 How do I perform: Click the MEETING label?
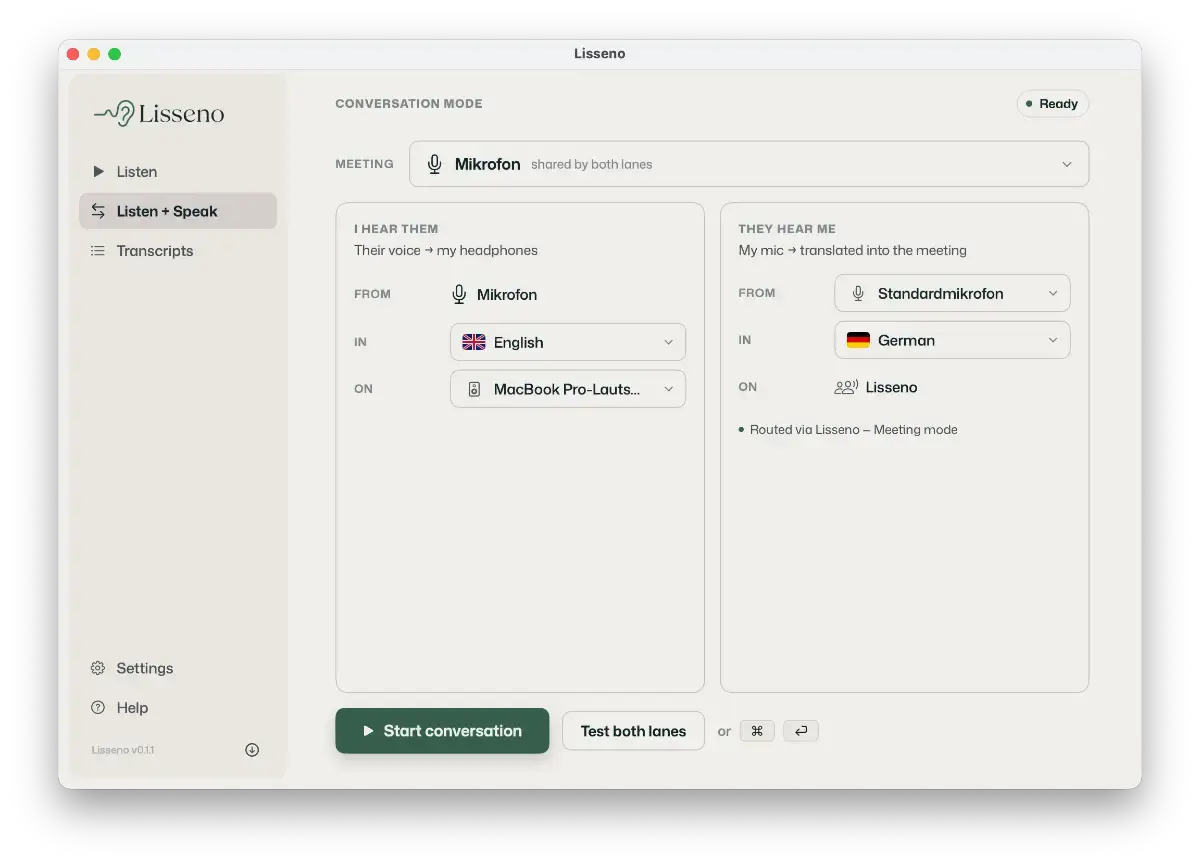(364, 164)
